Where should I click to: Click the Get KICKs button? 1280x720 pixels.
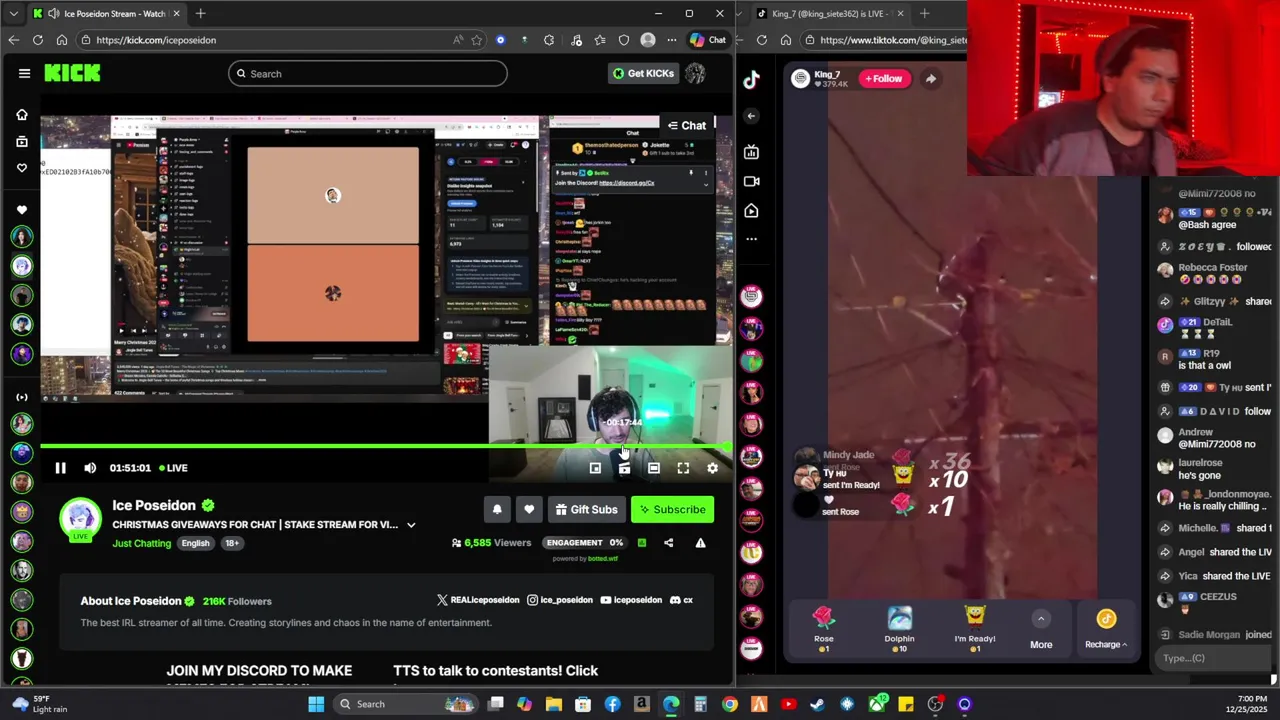click(643, 73)
